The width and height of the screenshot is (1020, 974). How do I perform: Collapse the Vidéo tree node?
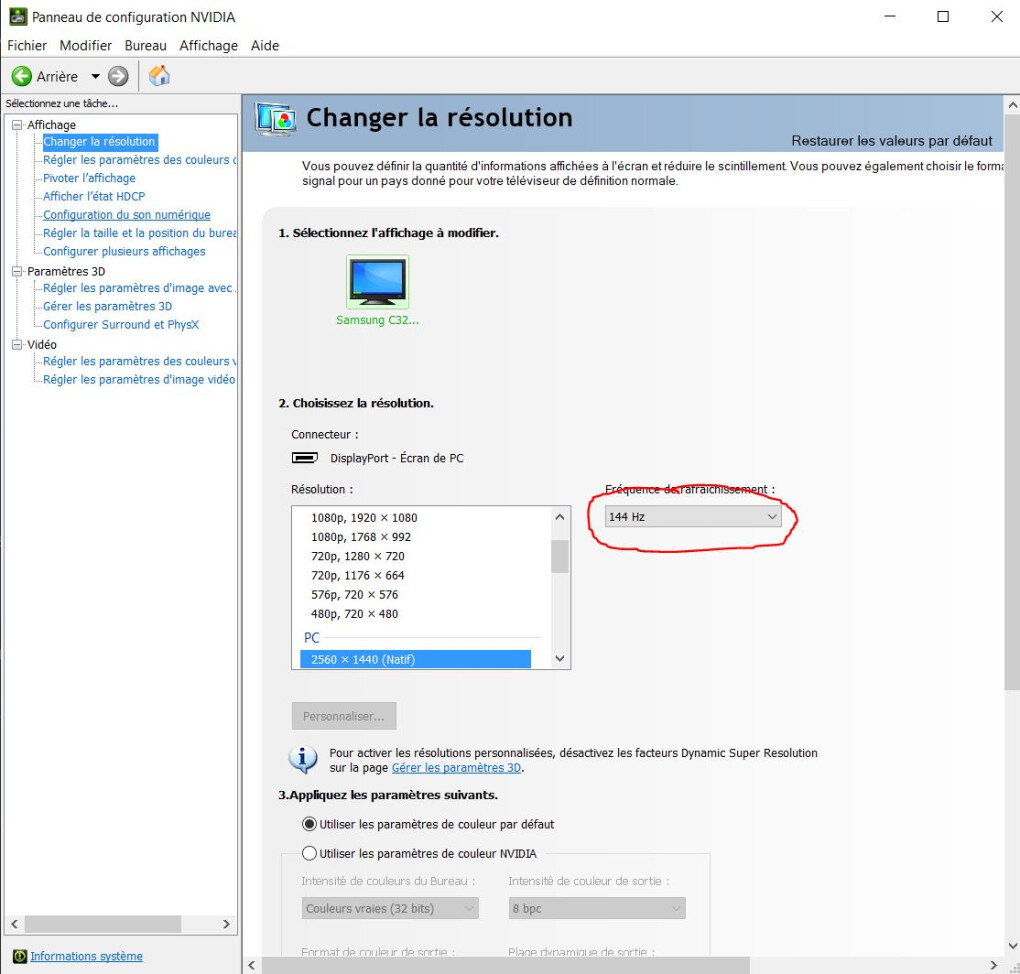[x=17, y=344]
